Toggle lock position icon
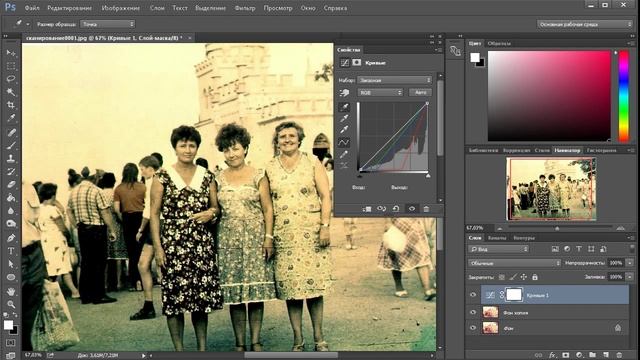The image size is (640, 360). [524, 277]
